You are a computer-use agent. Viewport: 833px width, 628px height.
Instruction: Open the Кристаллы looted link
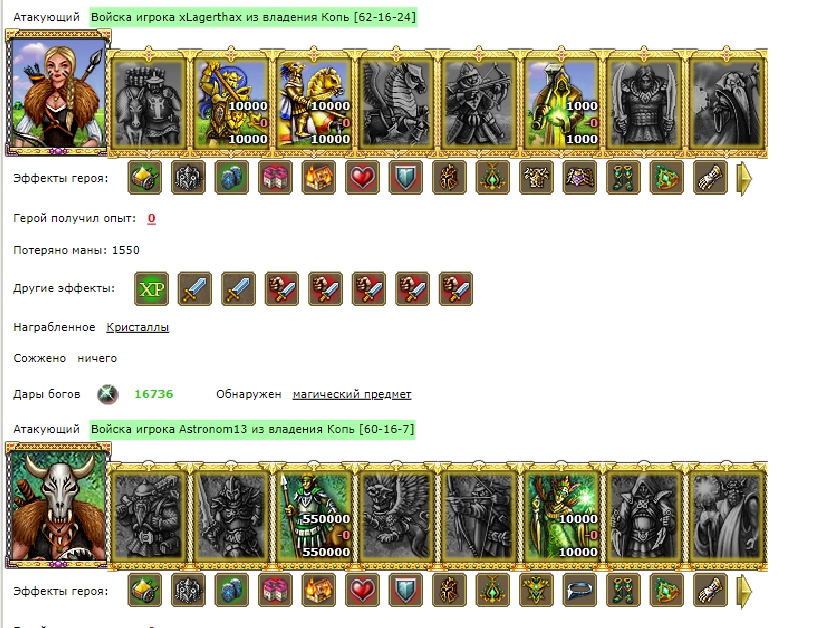pyautogui.click(x=138, y=327)
